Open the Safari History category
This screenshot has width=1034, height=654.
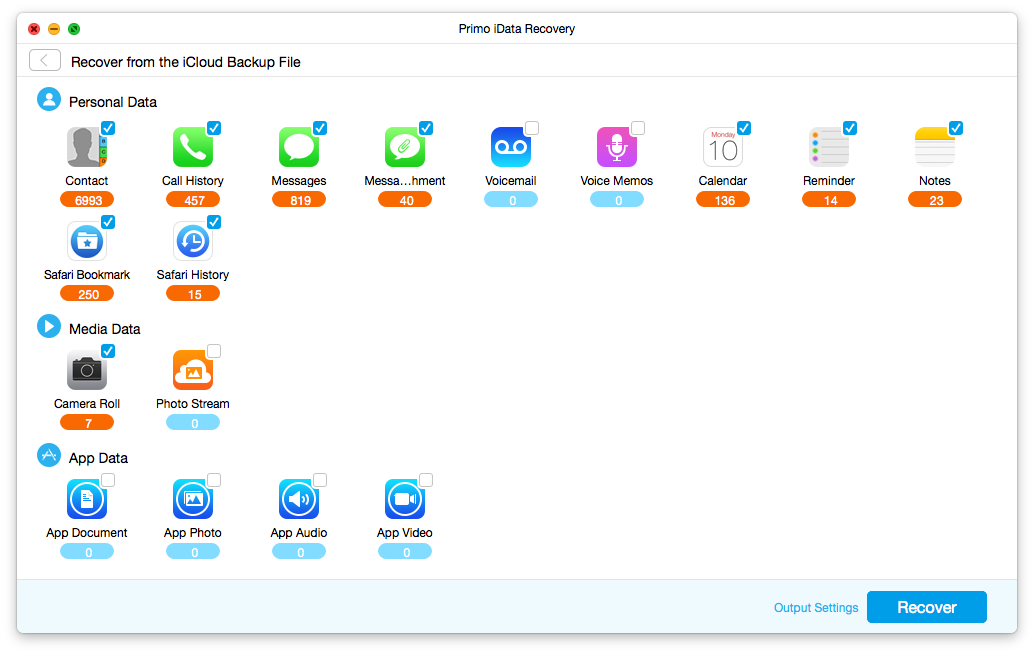pyautogui.click(x=193, y=240)
